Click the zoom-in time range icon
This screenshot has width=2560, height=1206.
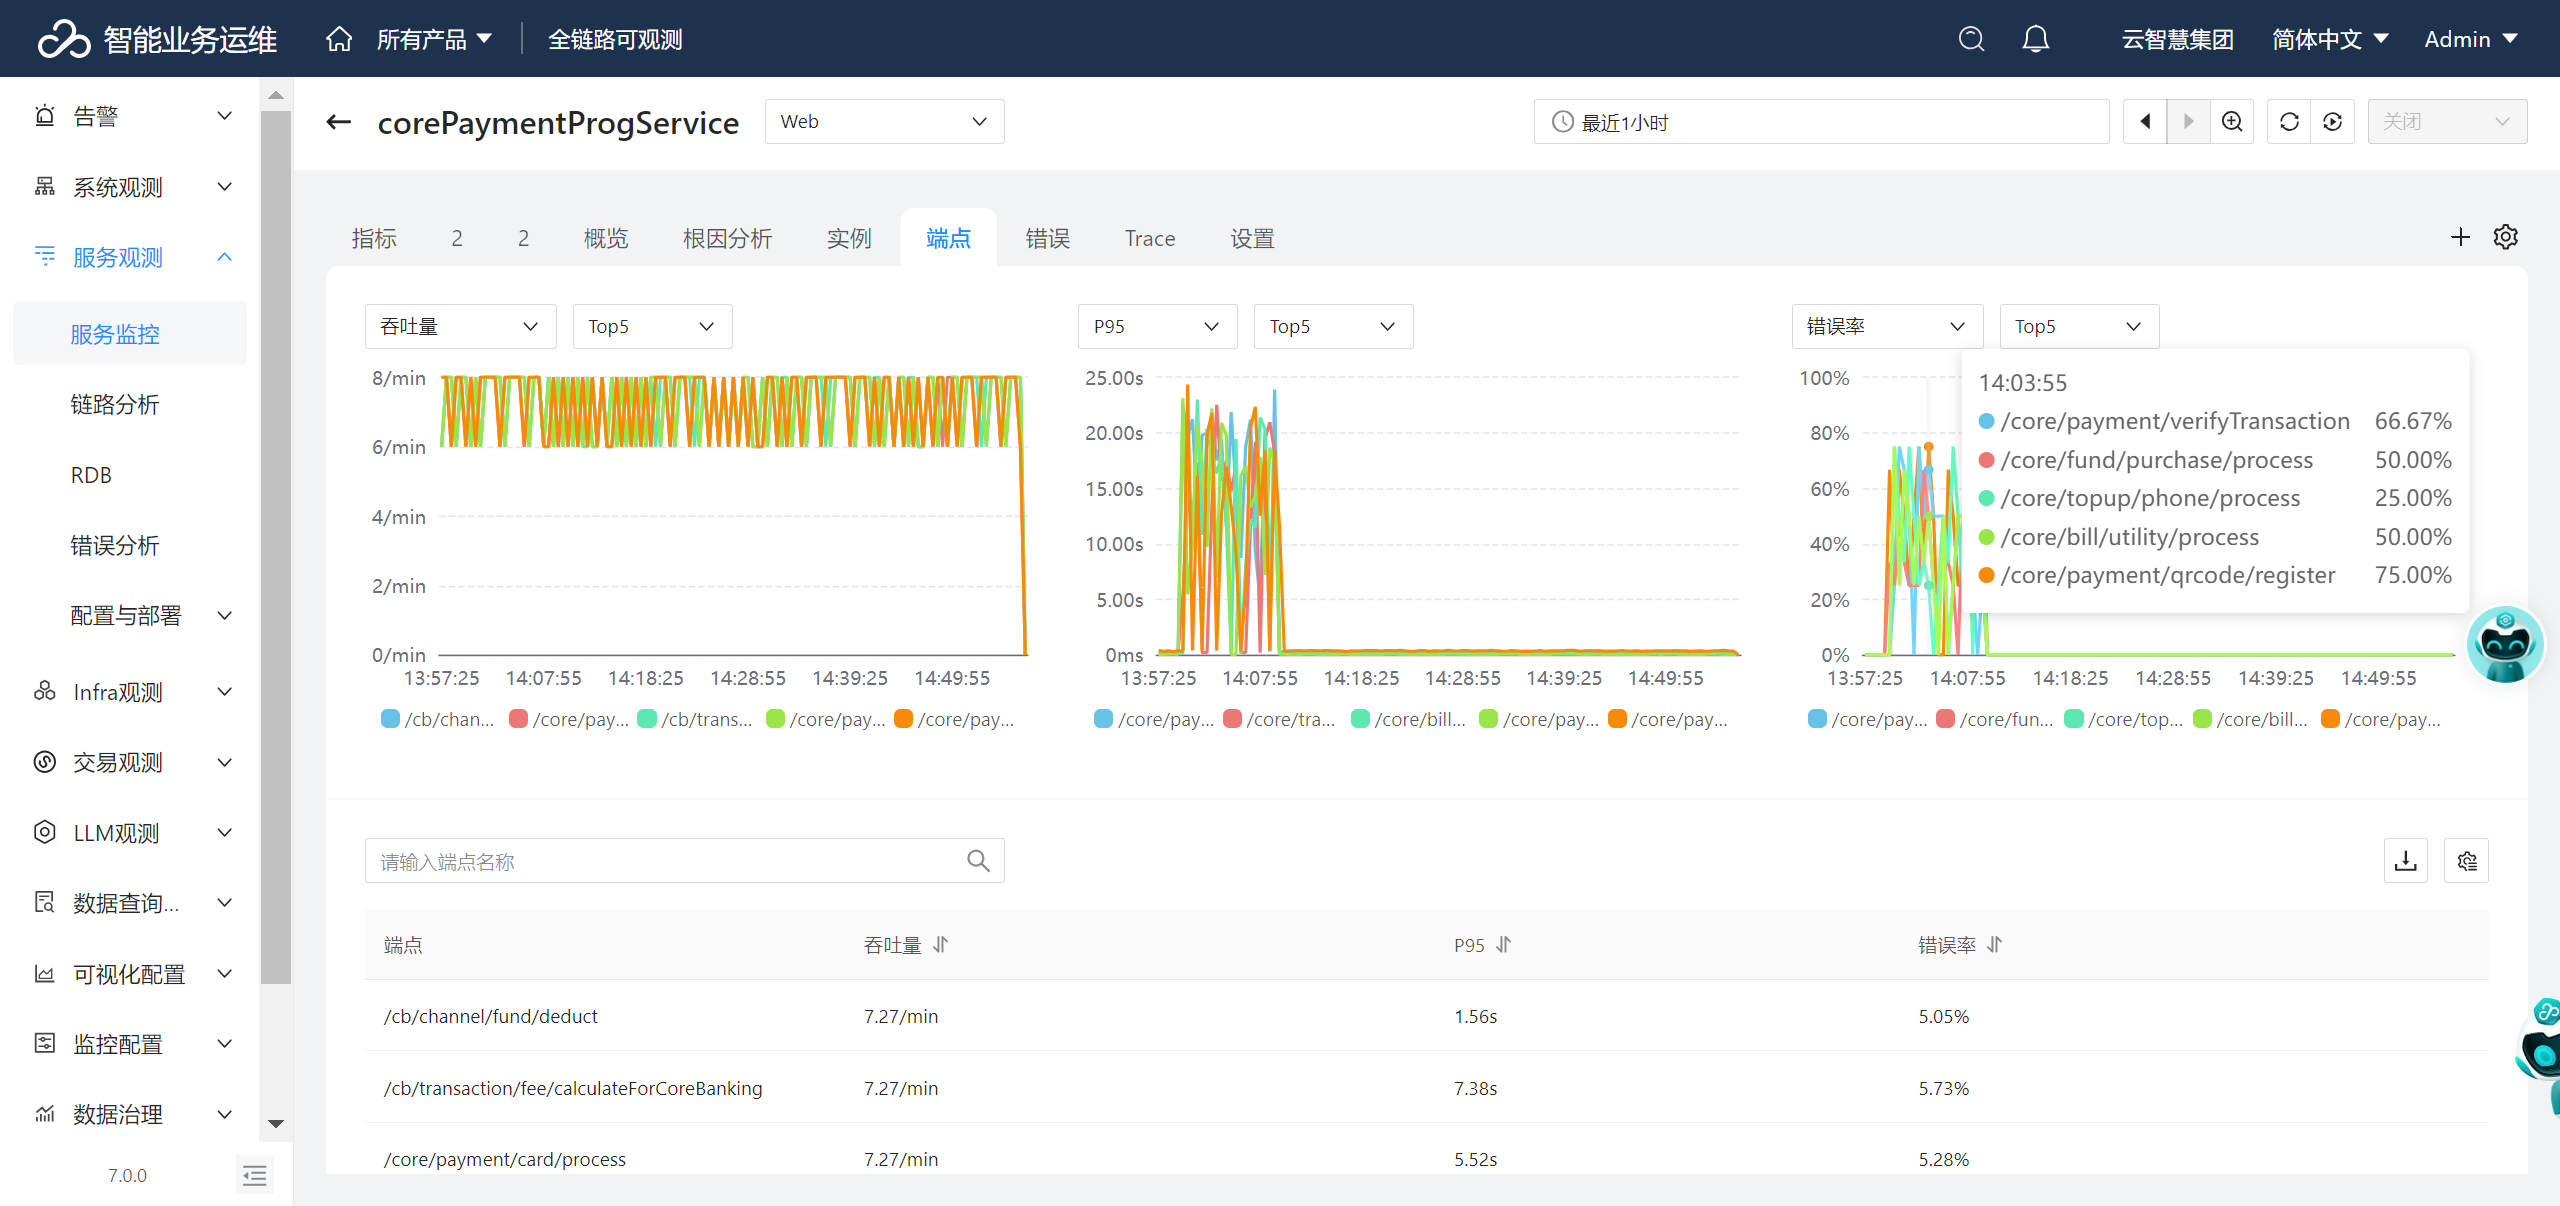(x=2232, y=122)
